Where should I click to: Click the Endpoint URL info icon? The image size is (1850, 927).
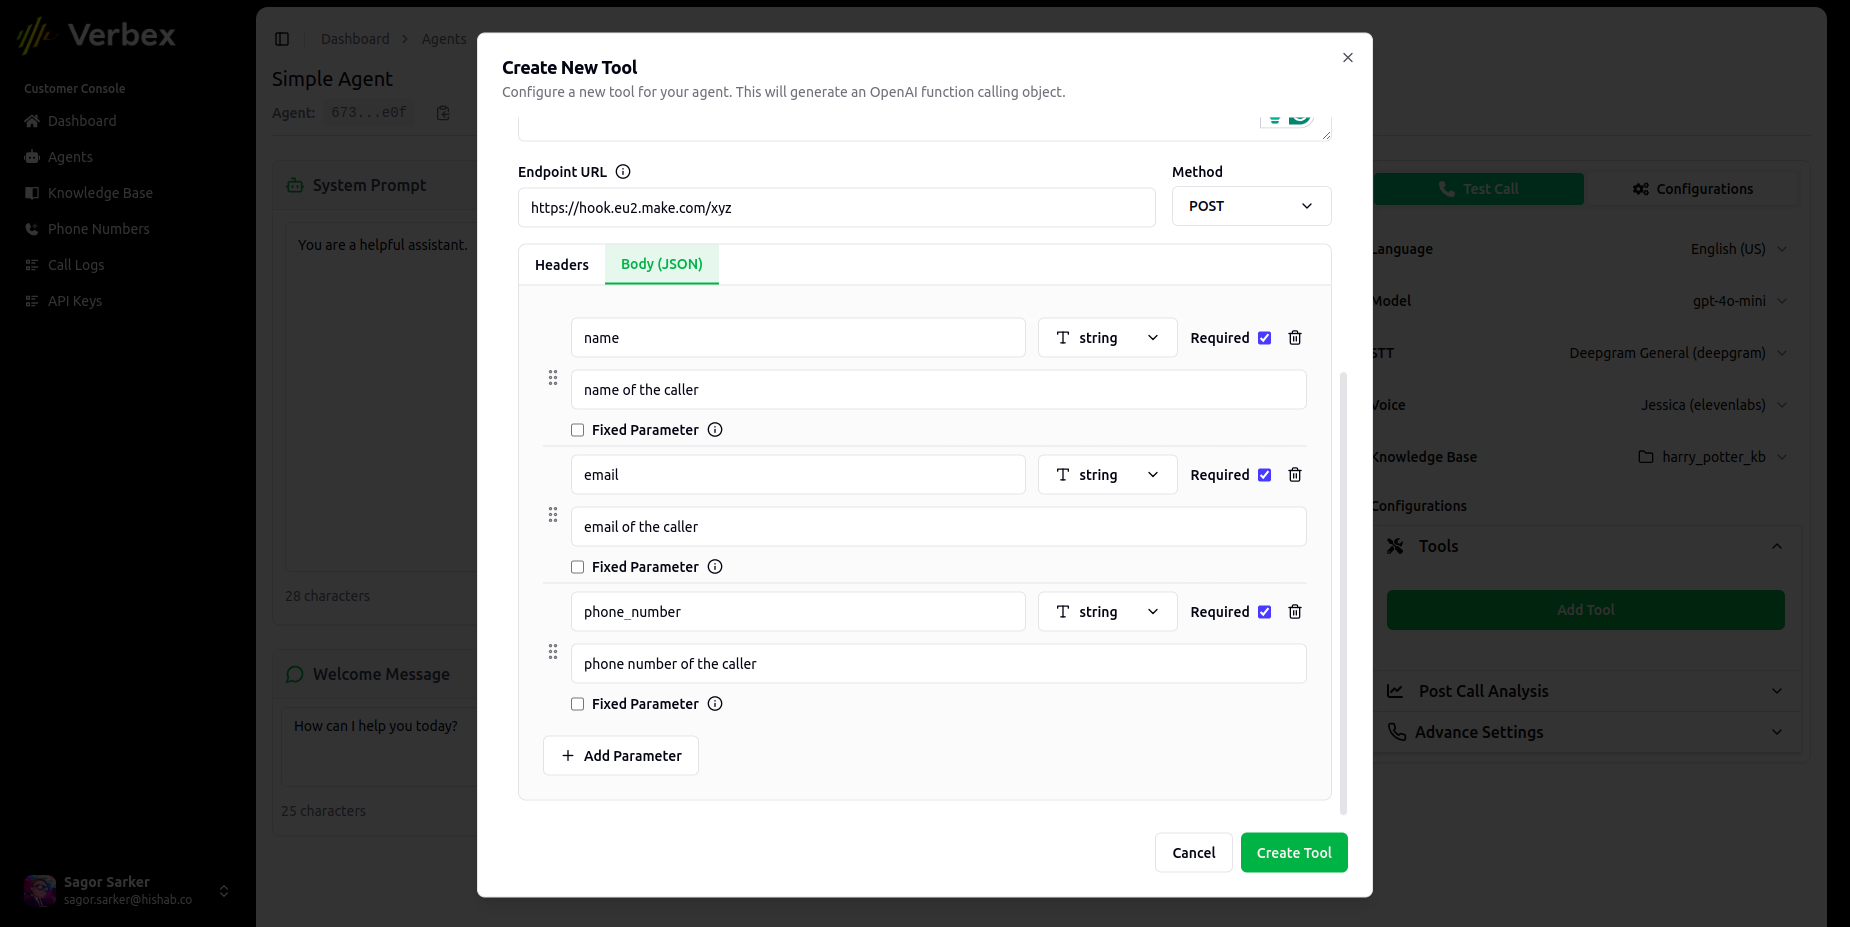tap(623, 172)
